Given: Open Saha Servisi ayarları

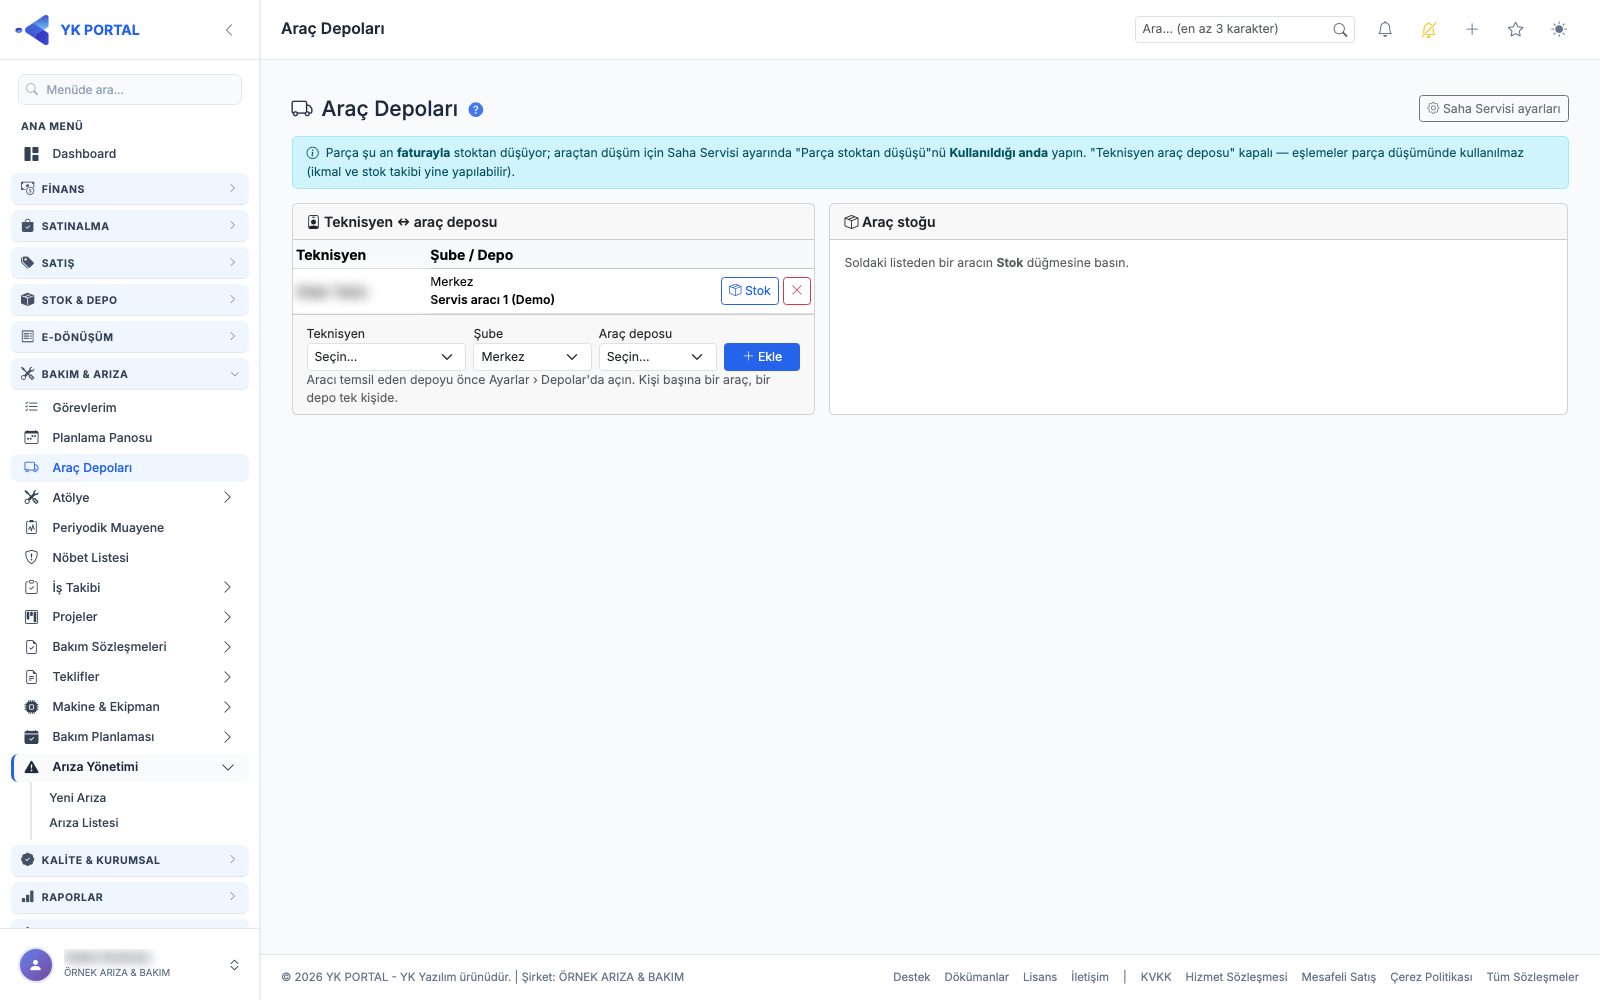Looking at the screenshot, I should tap(1494, 109).
